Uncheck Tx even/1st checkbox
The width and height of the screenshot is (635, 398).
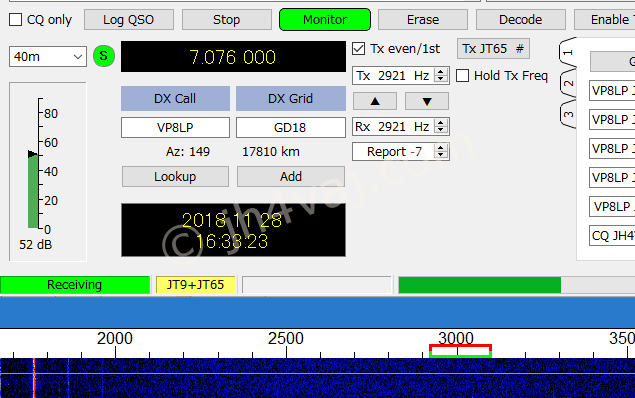coord(358,49)
